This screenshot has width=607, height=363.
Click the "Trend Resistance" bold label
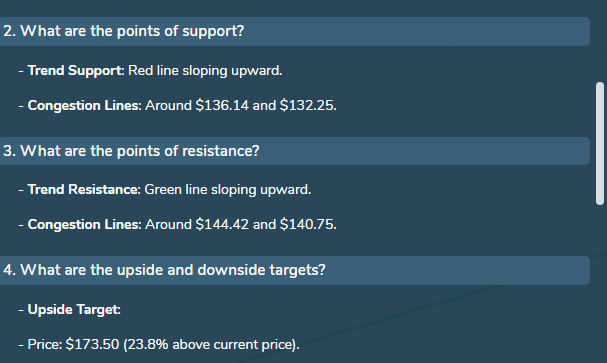point(83,190)
